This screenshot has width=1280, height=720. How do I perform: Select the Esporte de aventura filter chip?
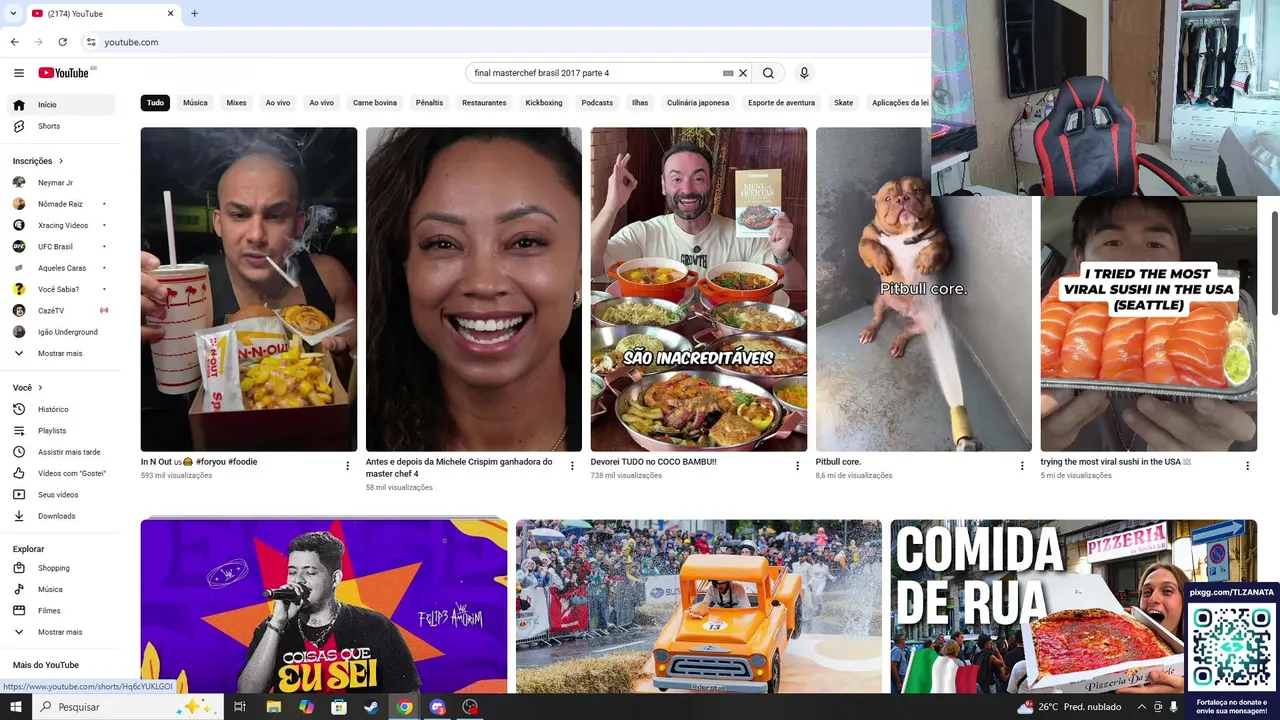tap(781, 103)
